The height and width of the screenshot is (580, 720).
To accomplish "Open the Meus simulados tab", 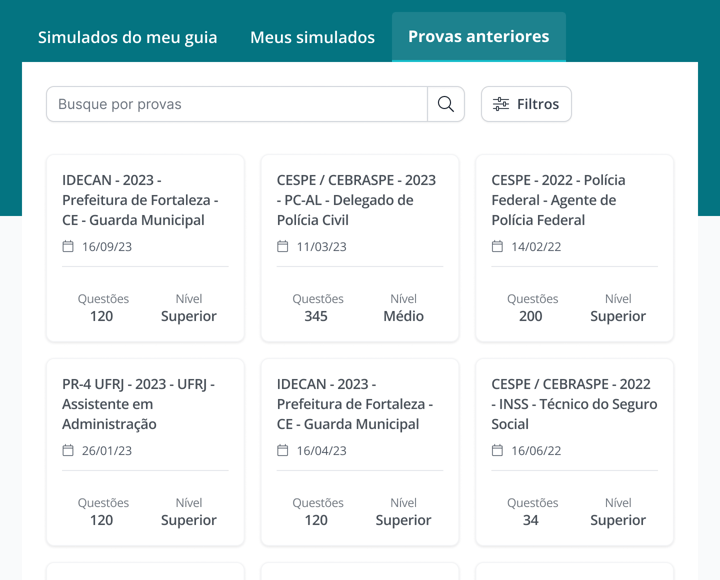I will [312, 38].
